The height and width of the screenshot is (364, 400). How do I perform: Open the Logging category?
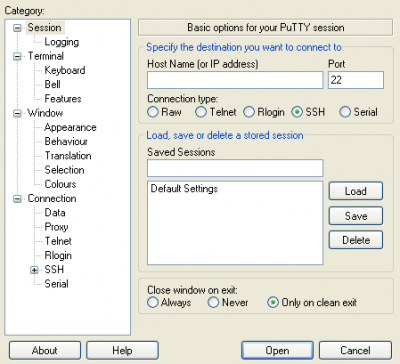coord(62,42)
